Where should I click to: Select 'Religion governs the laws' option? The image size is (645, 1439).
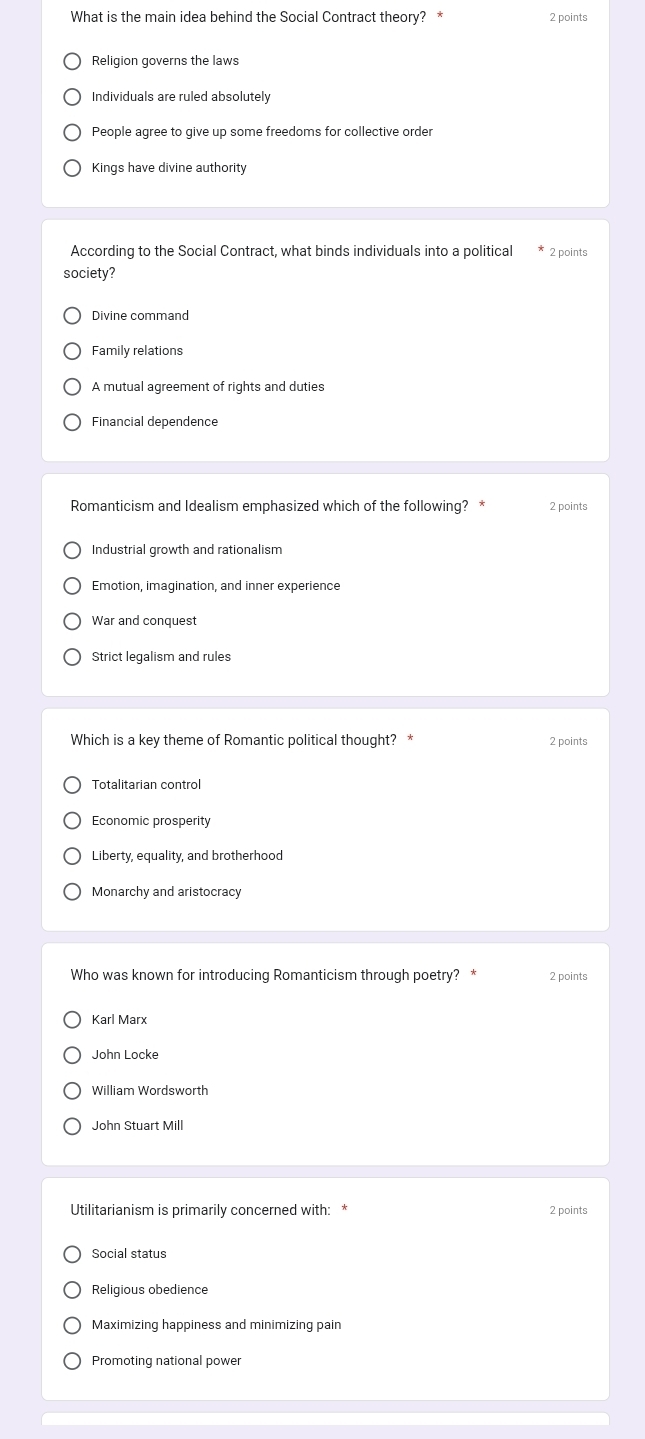tap(72, 62)
